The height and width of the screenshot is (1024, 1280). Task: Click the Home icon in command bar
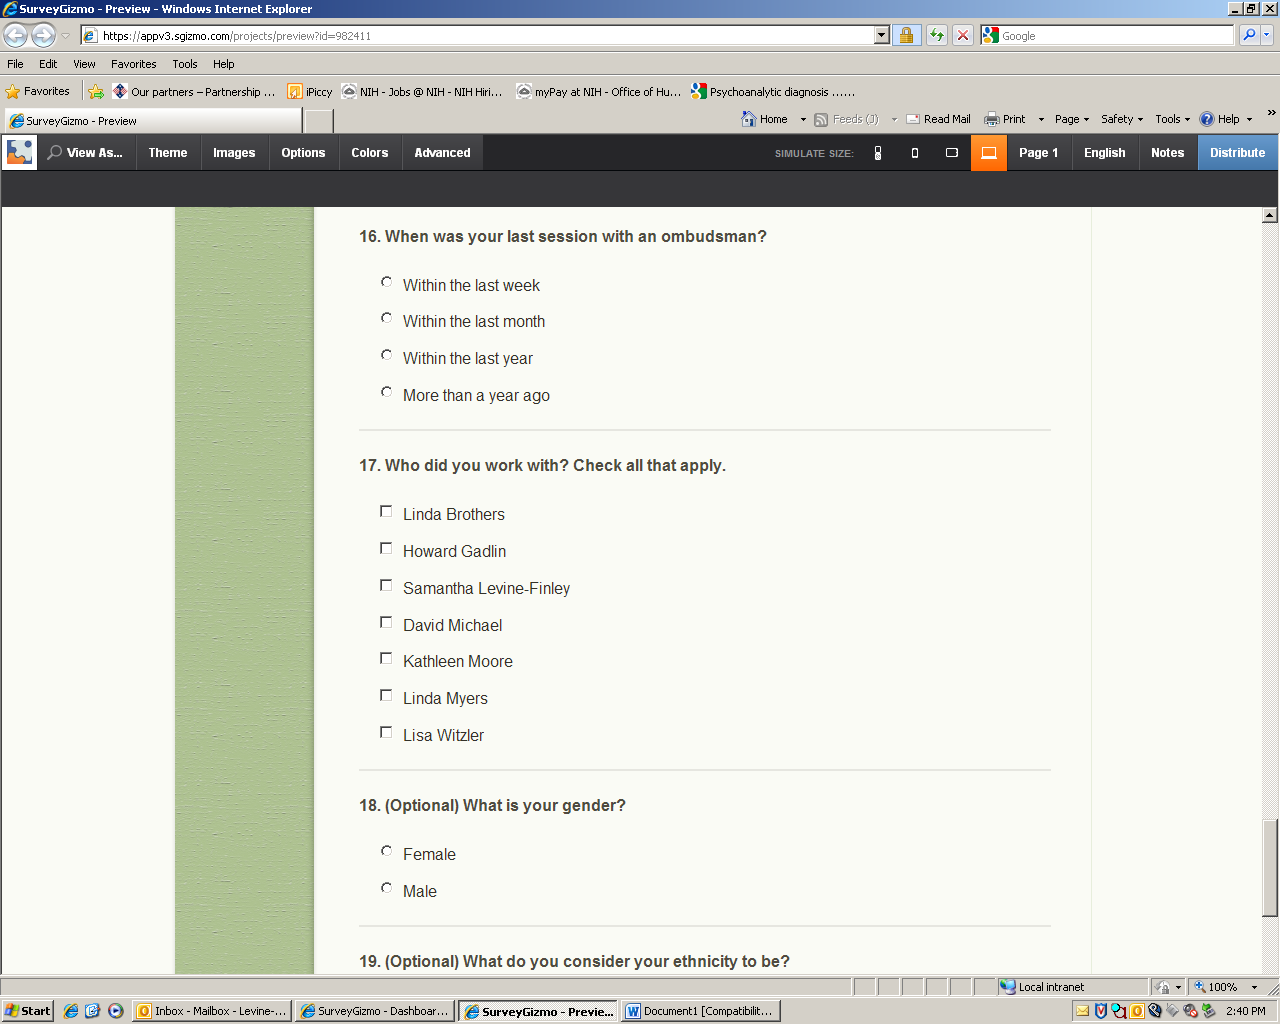749,119
